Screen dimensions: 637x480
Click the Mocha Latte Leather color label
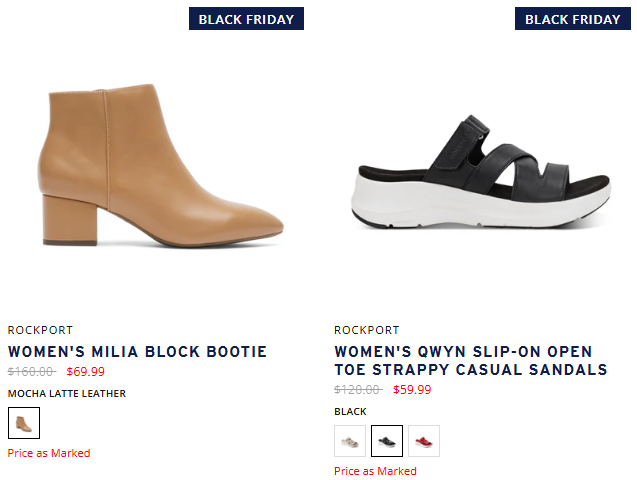pyautogui.click(x=67, y=394)
